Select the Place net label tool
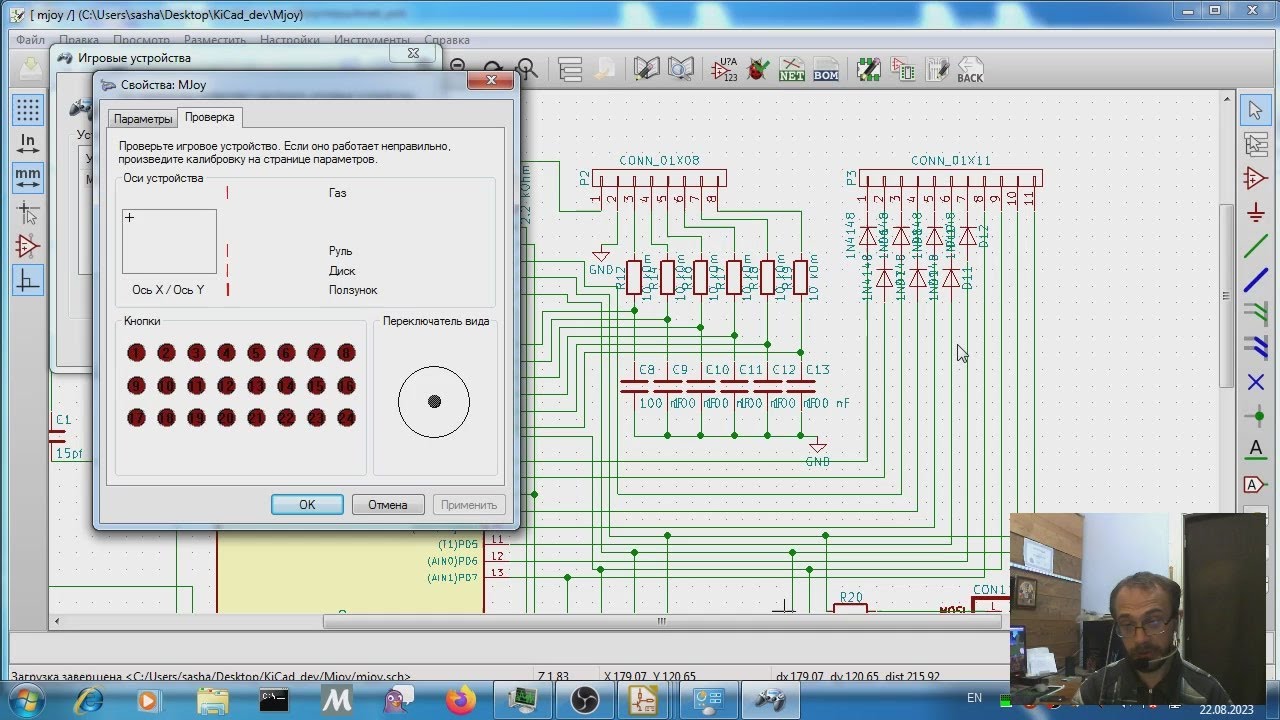Image resolution: width=1280 pixels, height=720 pixels. (1256, 450)
